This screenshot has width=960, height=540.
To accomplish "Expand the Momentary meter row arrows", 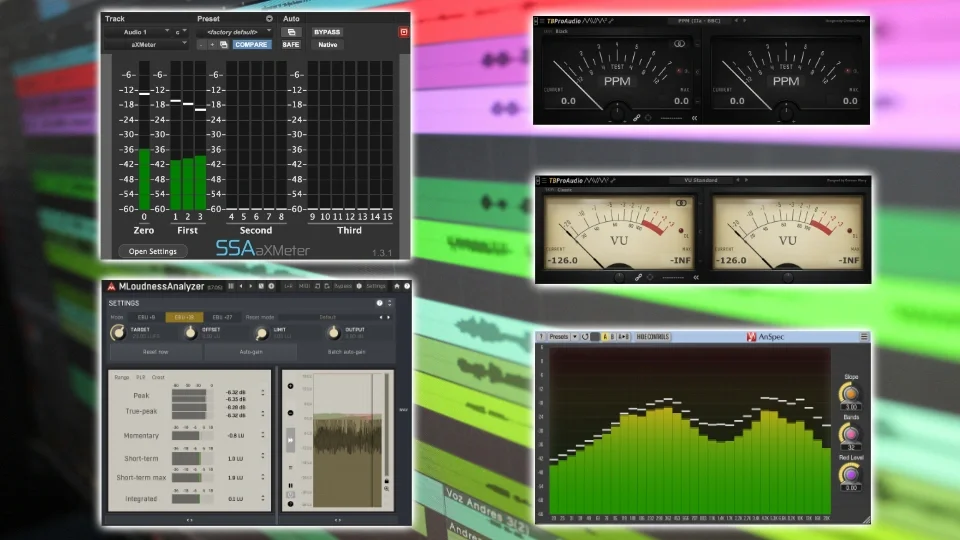I will coord(263,435).
